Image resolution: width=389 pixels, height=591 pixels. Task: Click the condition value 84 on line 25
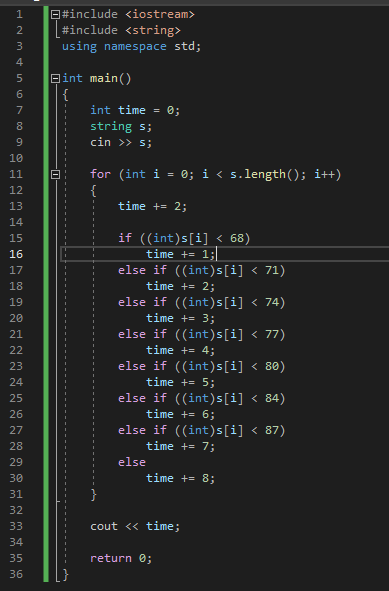pos(272,398)
